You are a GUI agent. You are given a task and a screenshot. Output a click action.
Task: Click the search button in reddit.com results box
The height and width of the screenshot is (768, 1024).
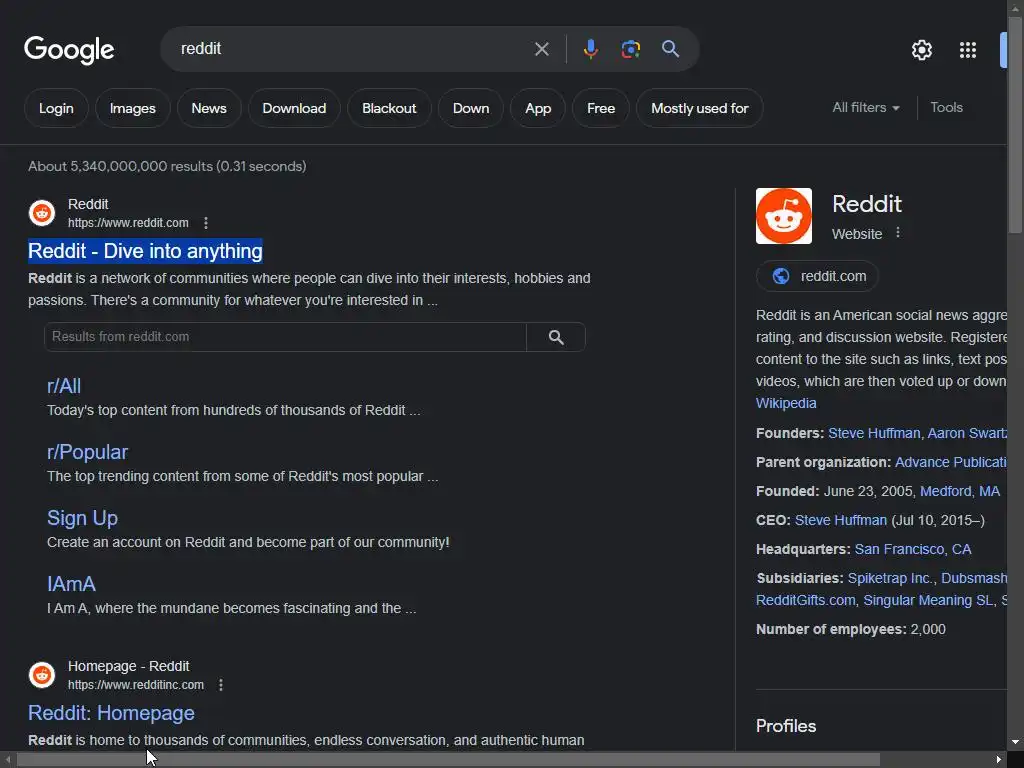tap(556, 337)
